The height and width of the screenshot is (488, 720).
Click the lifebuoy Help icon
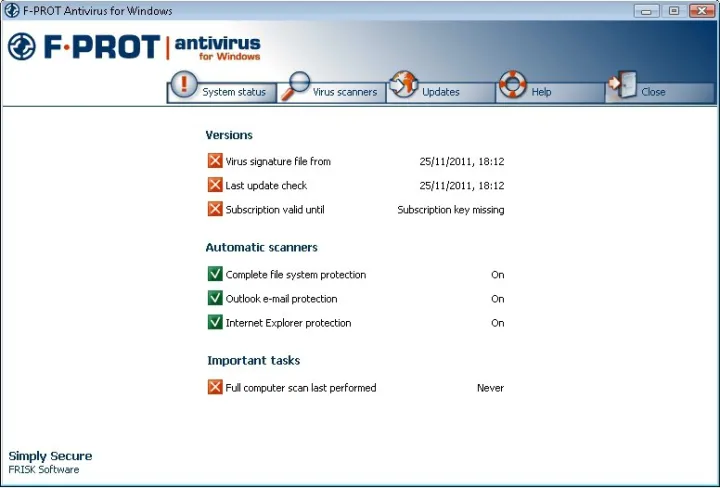click(x=513, y=85)
